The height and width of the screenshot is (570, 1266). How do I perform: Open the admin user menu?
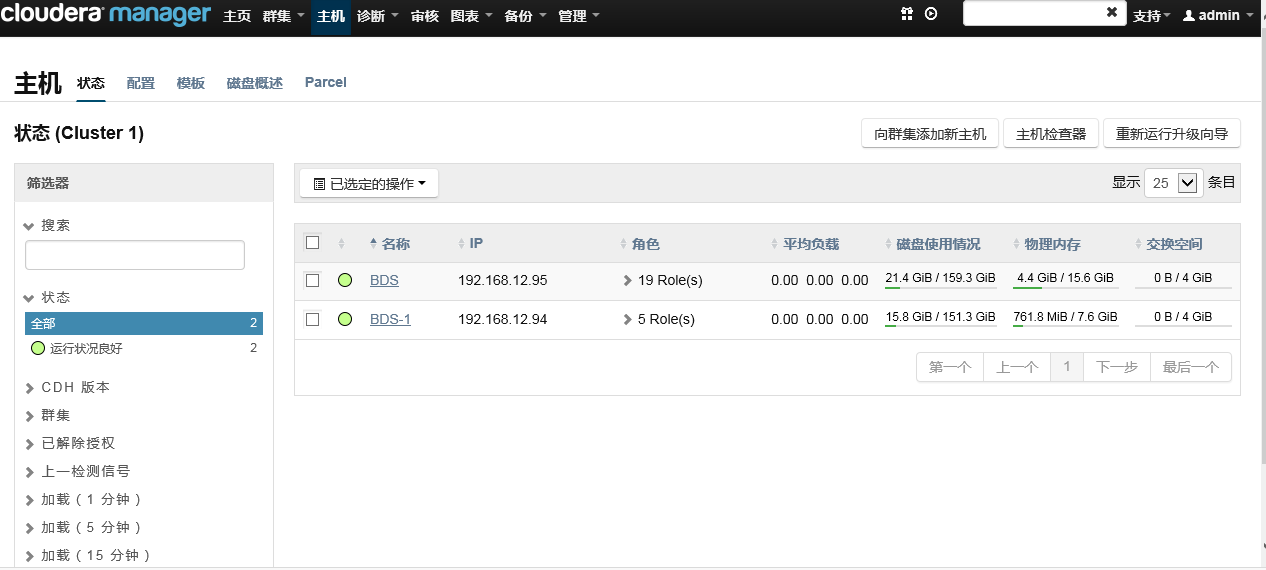tap(1217, 16)
